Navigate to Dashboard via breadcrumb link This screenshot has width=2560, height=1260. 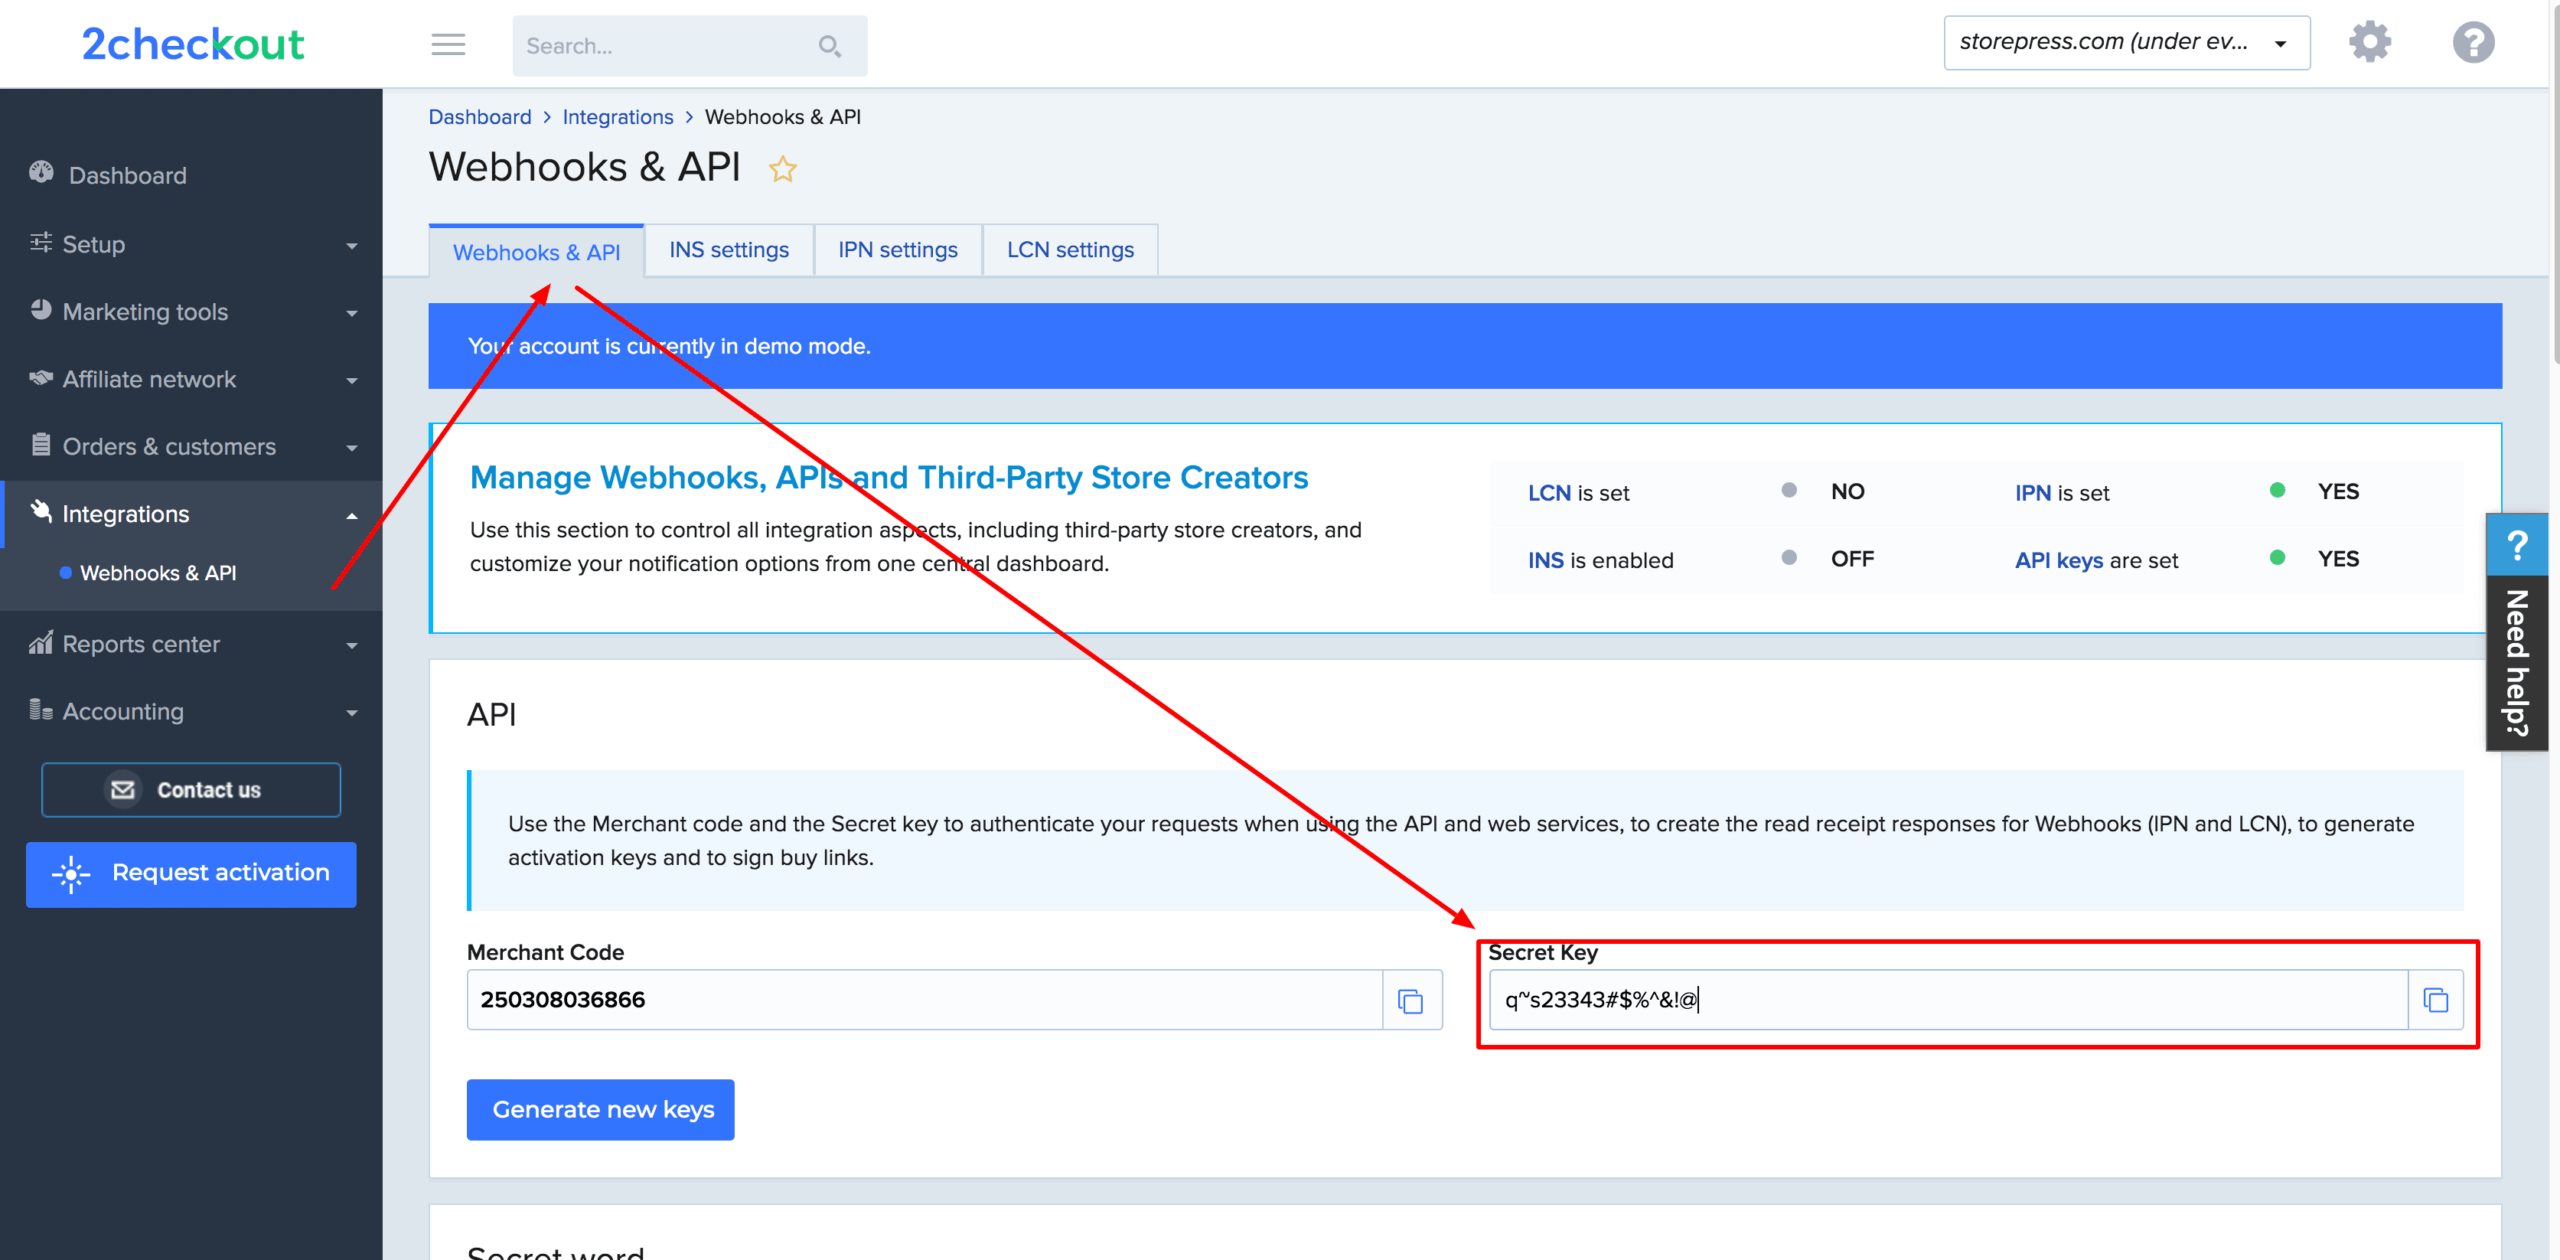[x=480, y=116]
